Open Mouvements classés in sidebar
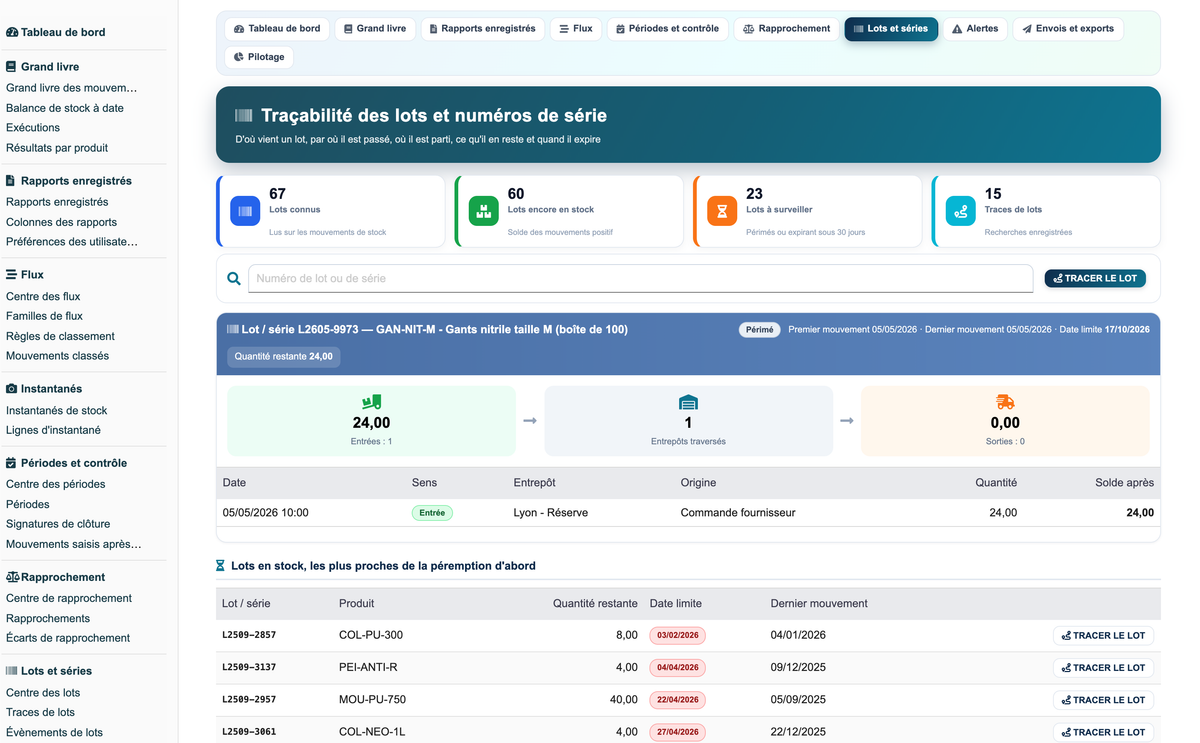Image resolution: width=1200 pixels, height=743 pixels. pos(57,356)
